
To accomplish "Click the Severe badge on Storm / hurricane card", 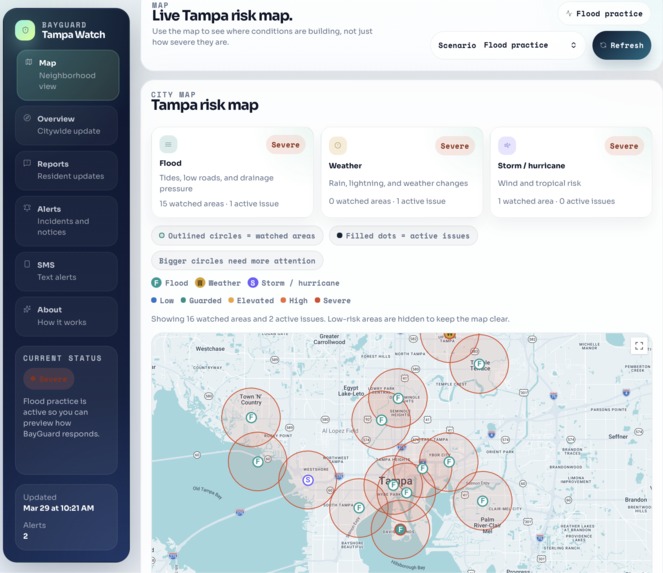I will 624,146.
